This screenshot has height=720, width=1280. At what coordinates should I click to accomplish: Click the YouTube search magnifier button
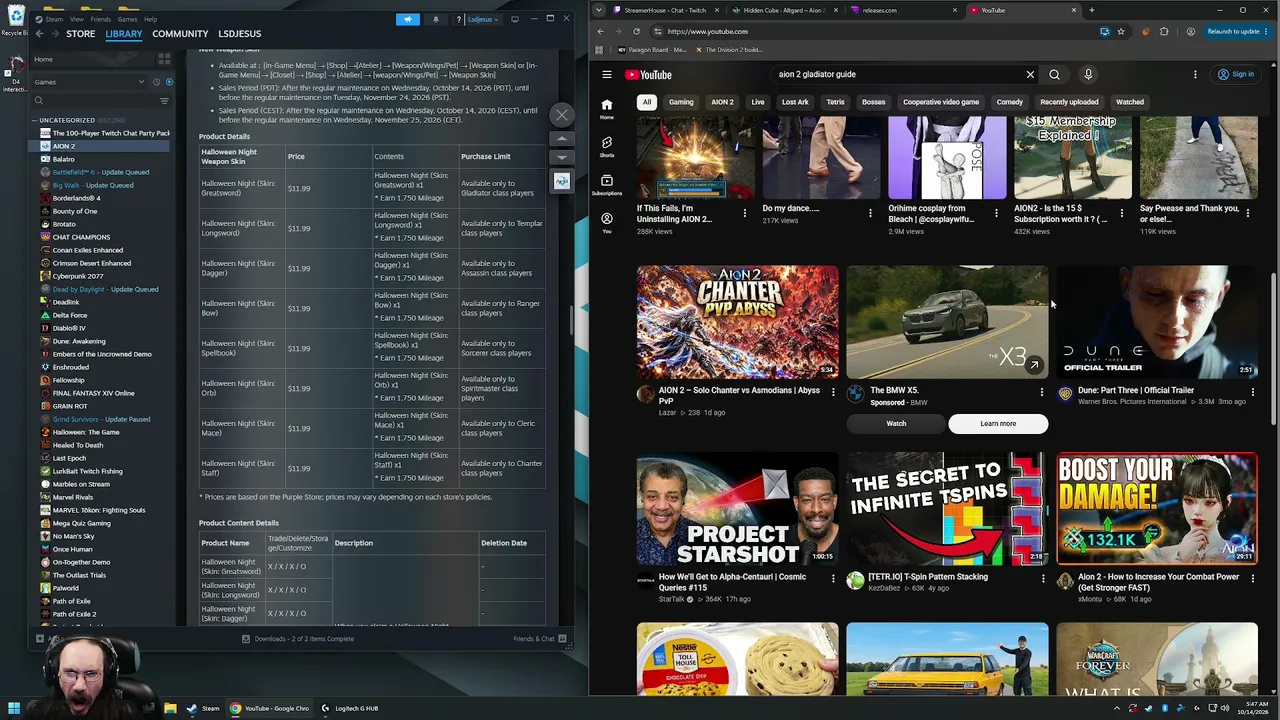click(x=1054, y=74)
